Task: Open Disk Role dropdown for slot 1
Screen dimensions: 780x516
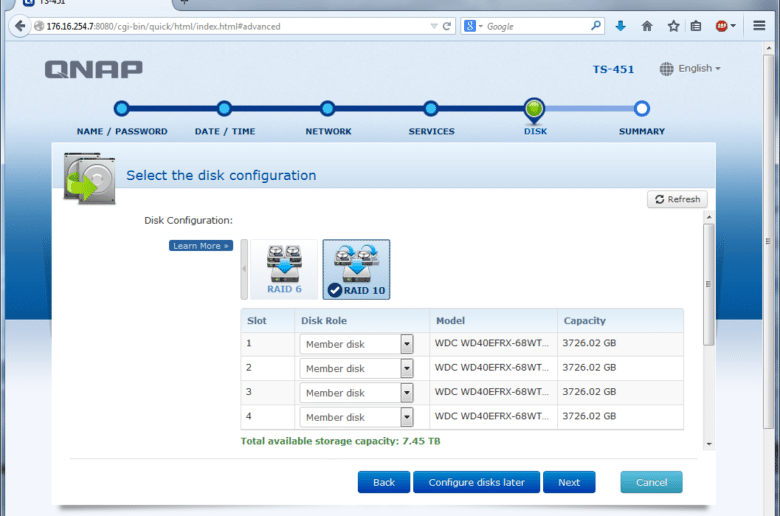Action: click(x=356, y=344)
